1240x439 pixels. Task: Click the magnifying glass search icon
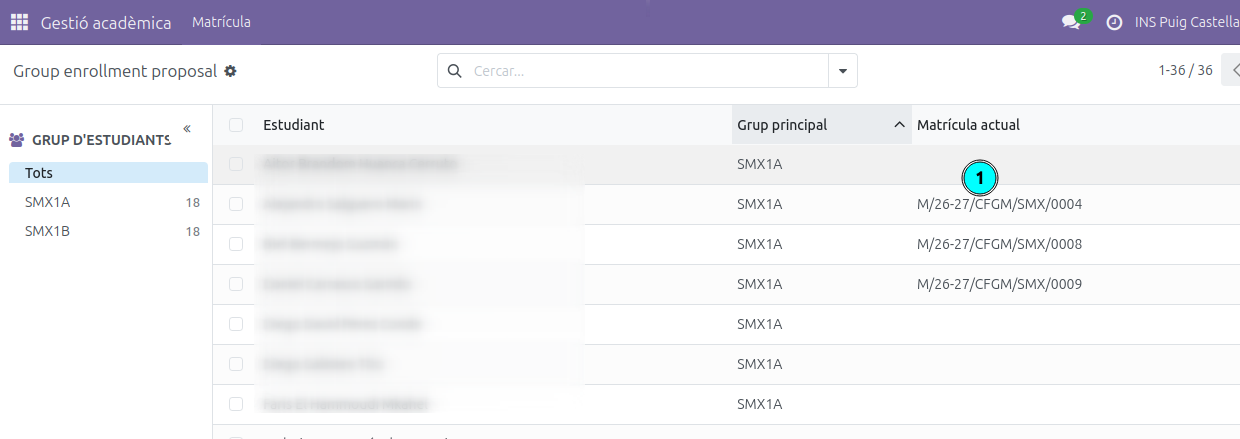455,71
